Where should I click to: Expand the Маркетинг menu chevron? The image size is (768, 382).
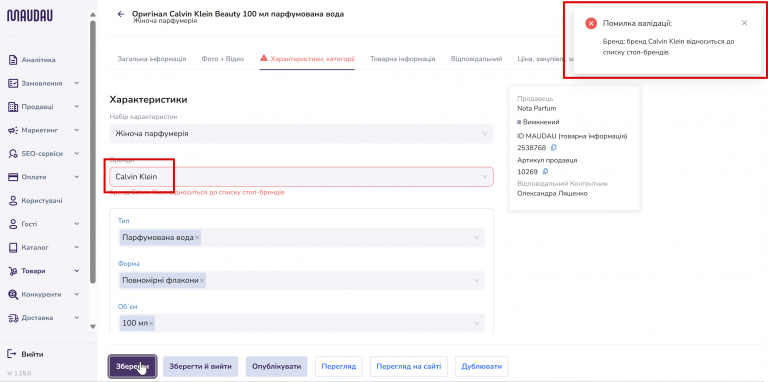coord(76,130)
